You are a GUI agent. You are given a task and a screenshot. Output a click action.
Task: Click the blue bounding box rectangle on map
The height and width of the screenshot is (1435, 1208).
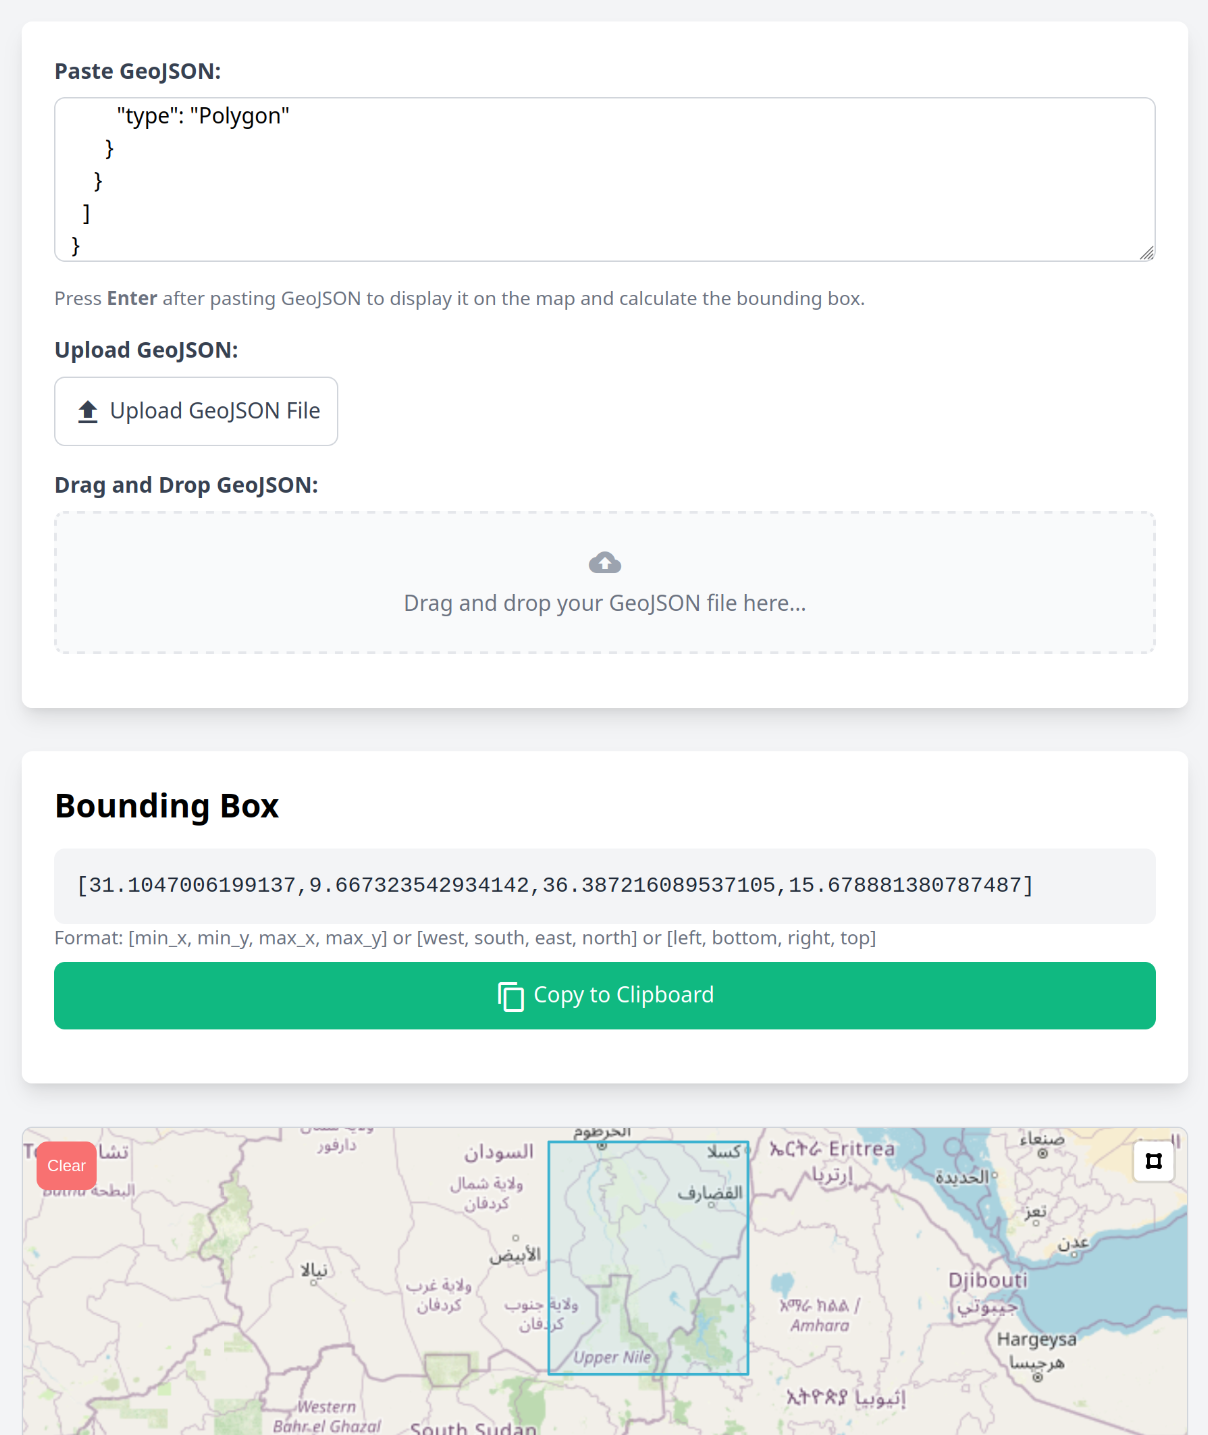click(648, 1258)
